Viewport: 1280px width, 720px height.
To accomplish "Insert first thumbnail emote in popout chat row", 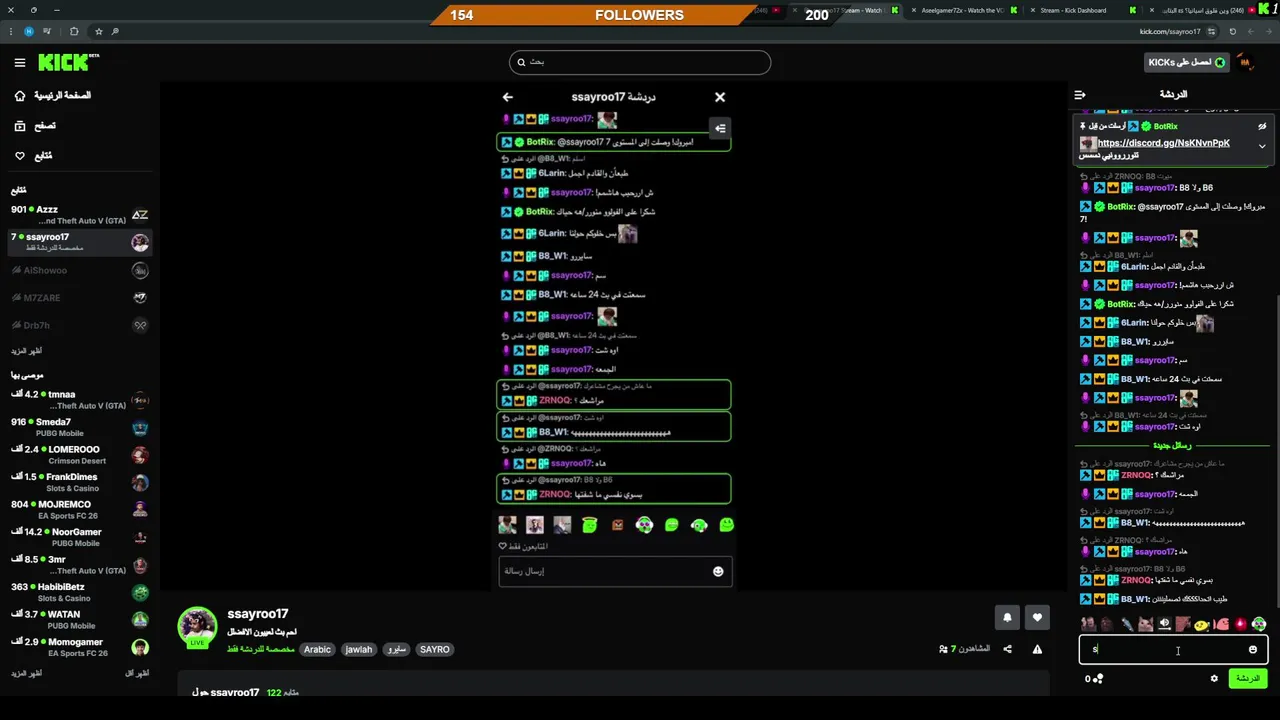I will coord(508,525).
